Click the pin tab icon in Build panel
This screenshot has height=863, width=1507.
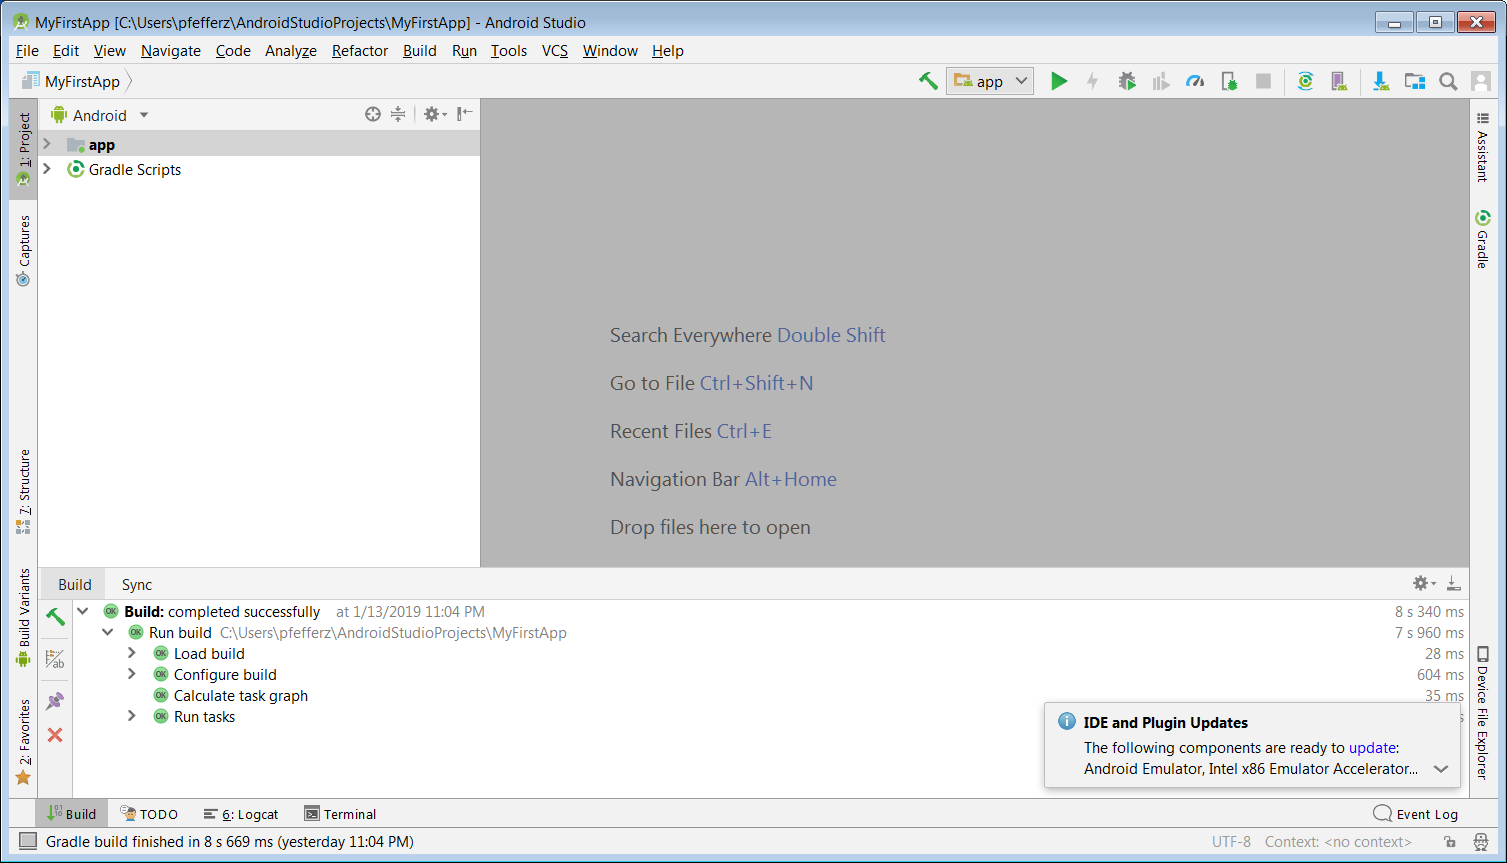55,701
